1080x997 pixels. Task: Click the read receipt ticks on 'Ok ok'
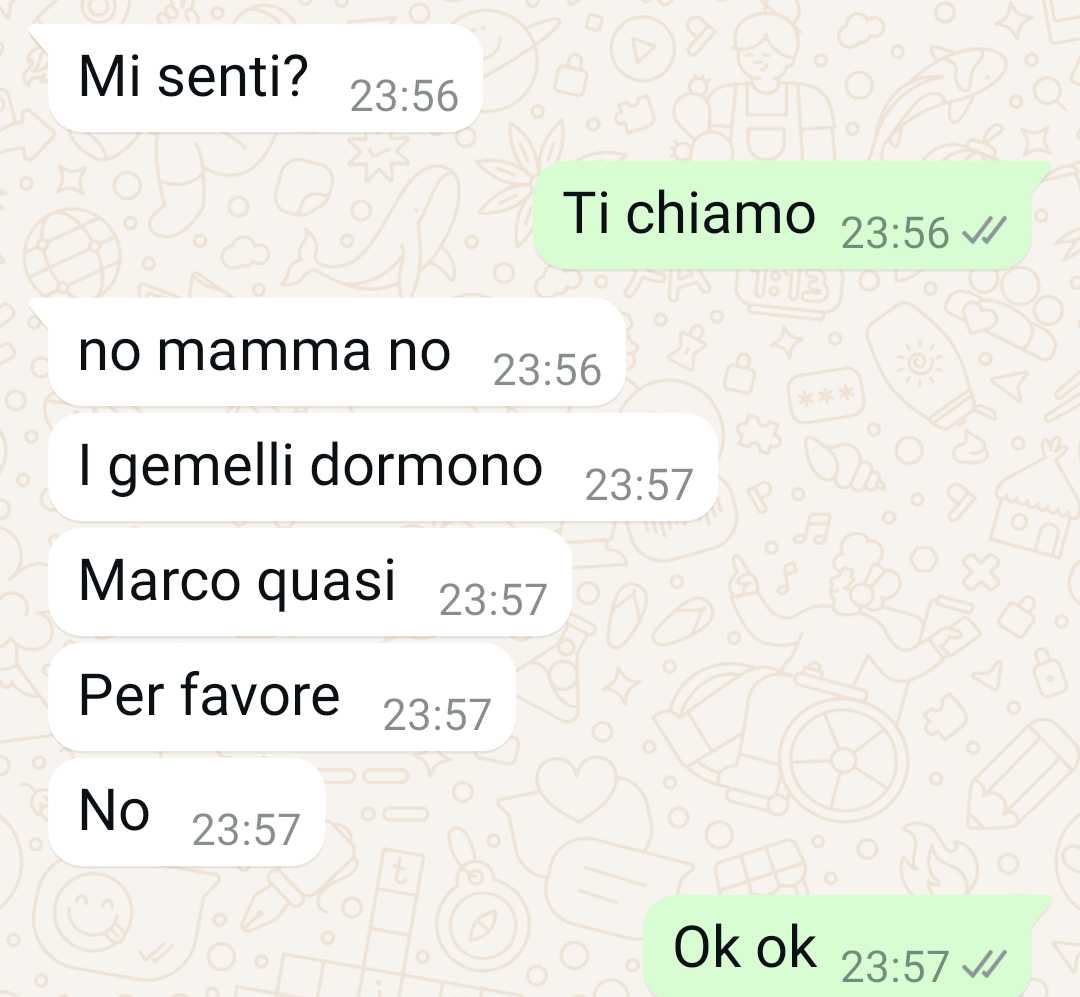click(x=985, y=964)
